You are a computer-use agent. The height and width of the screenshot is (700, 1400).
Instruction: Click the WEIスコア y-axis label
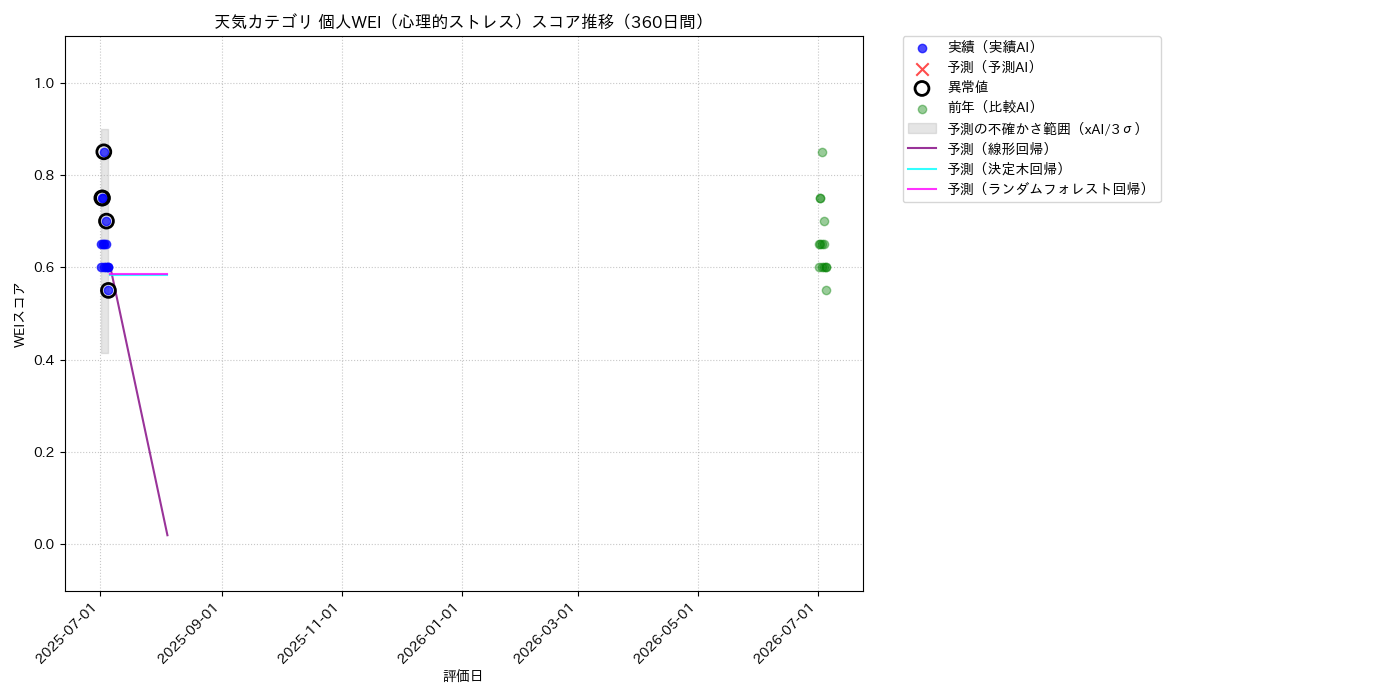click(20, 314)
